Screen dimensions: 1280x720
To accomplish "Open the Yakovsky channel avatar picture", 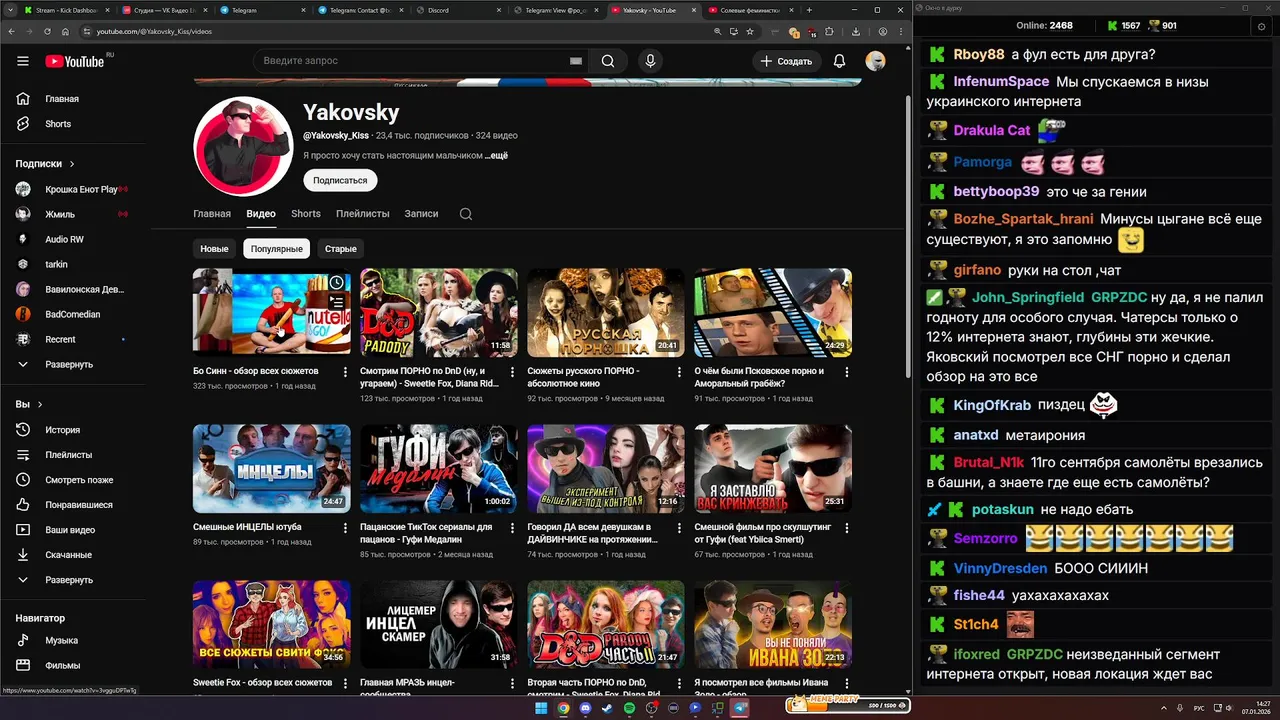I will pyautogui.click(x=242, y=147).
